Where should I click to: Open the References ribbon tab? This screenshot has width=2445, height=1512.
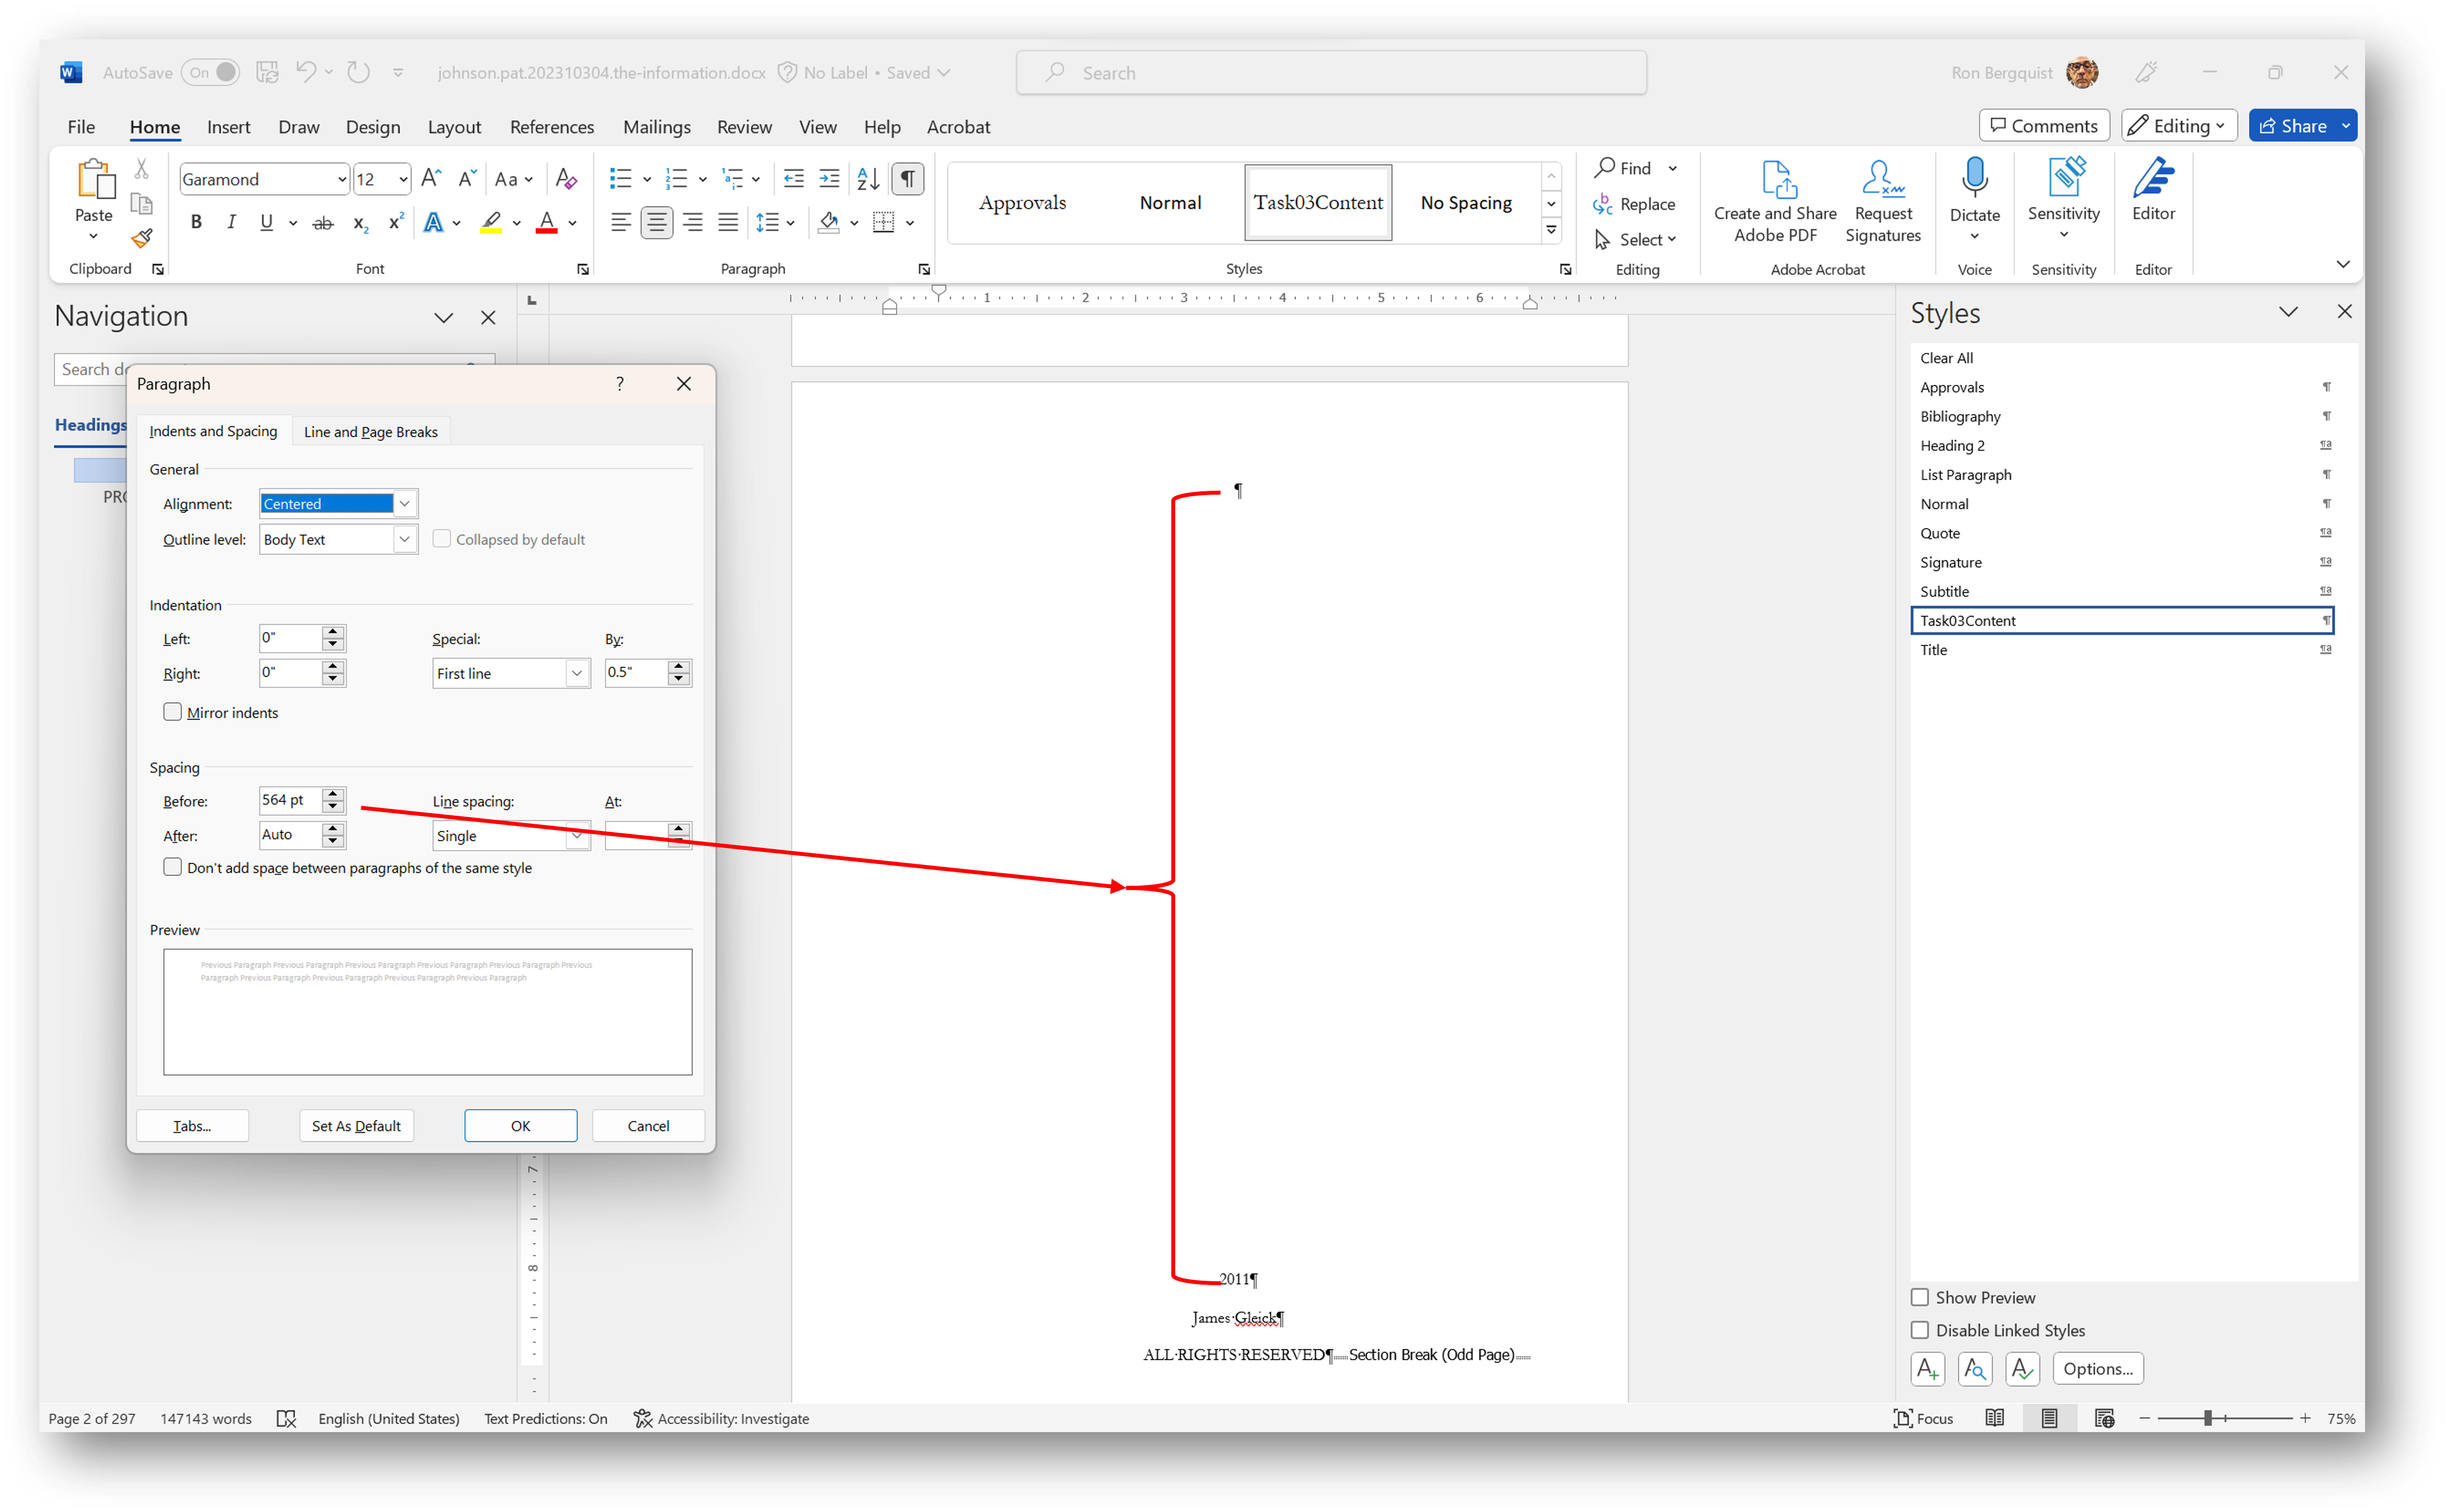coord(552,127)
